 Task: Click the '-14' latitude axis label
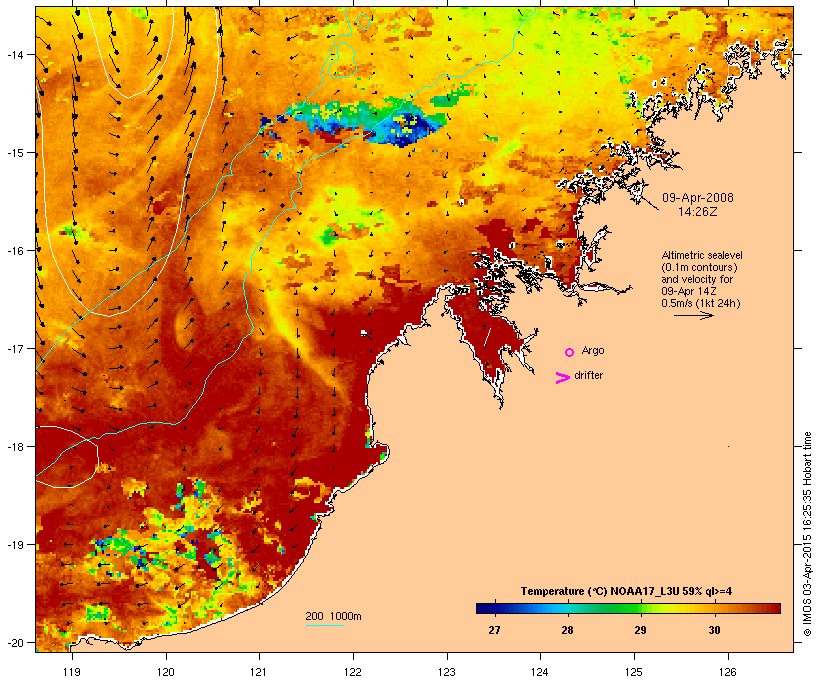(x=14, y=54)
